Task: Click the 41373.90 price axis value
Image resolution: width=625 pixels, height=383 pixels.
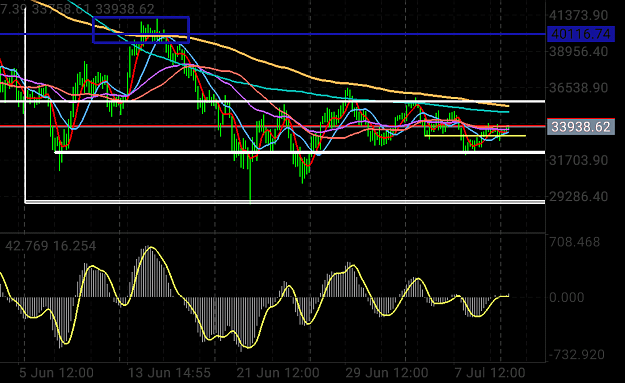Action: [x=579, y=16]
